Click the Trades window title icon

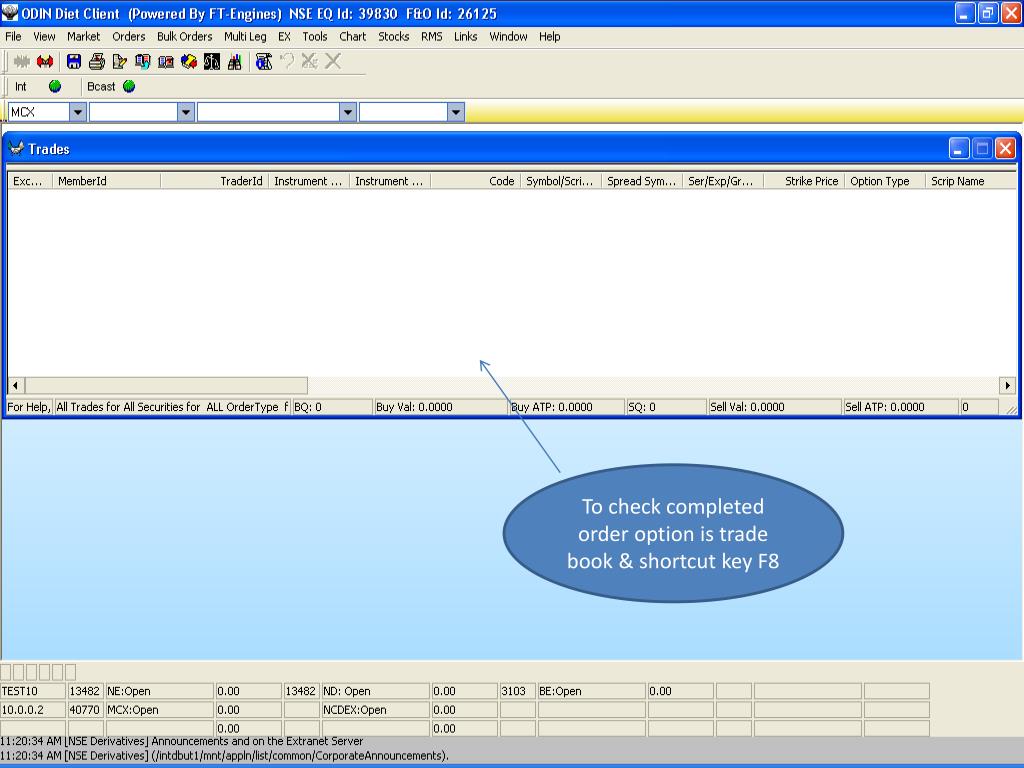coord(16,149)
